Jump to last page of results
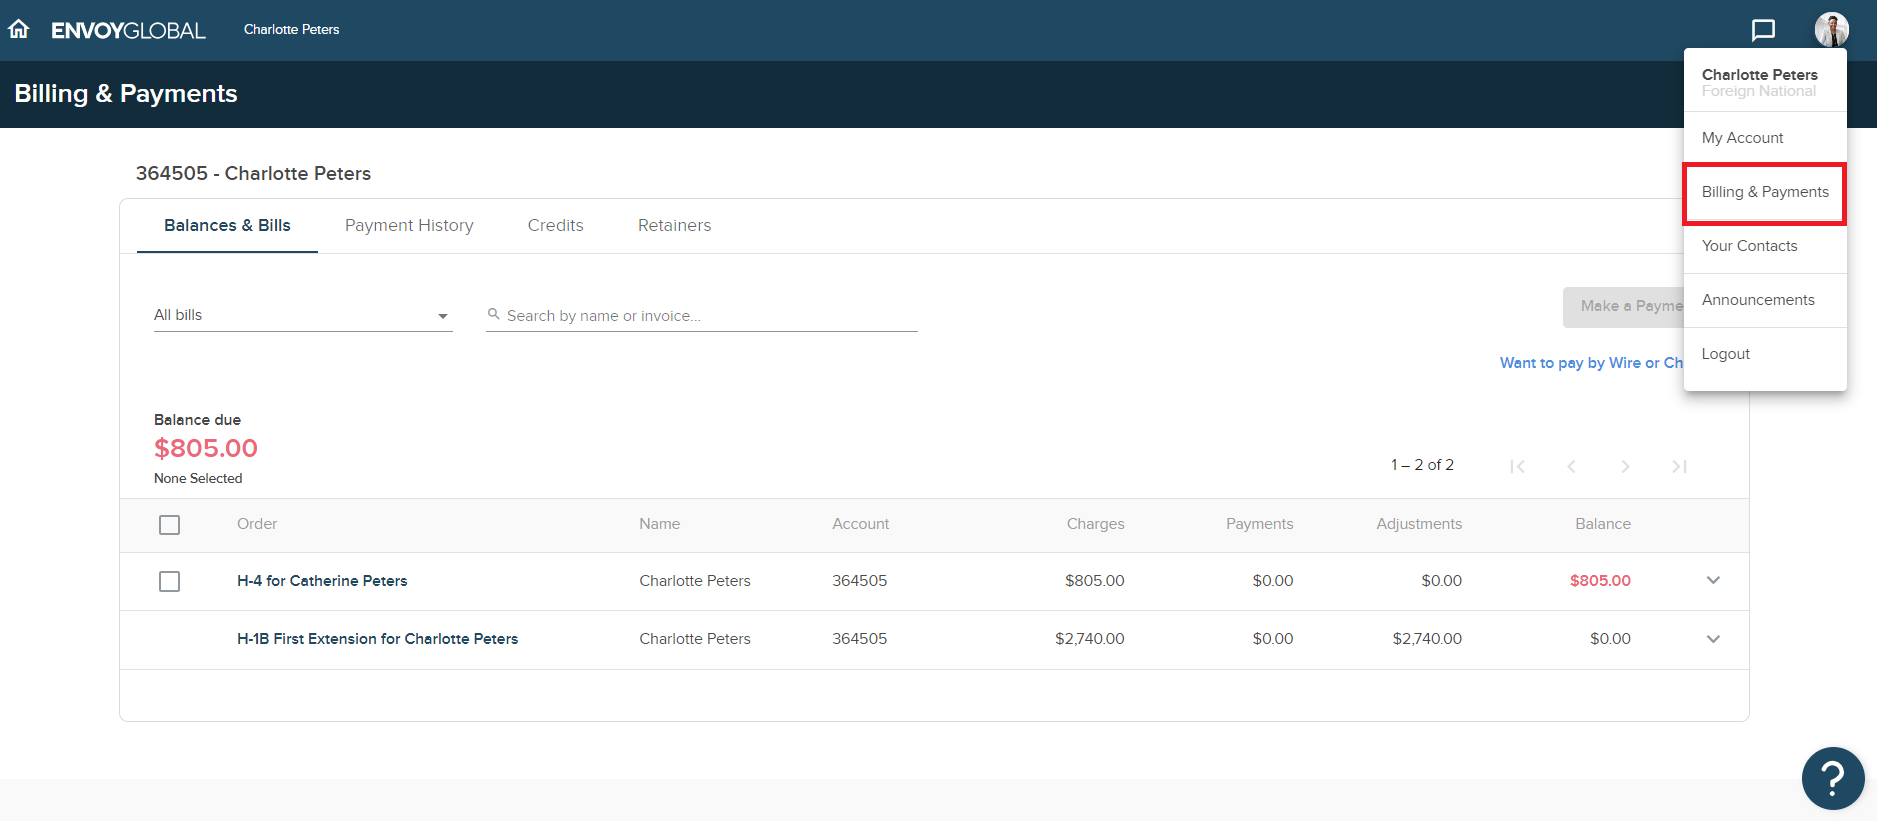1877x821 pixels. pyautogui.click(x=1679, y=466)
